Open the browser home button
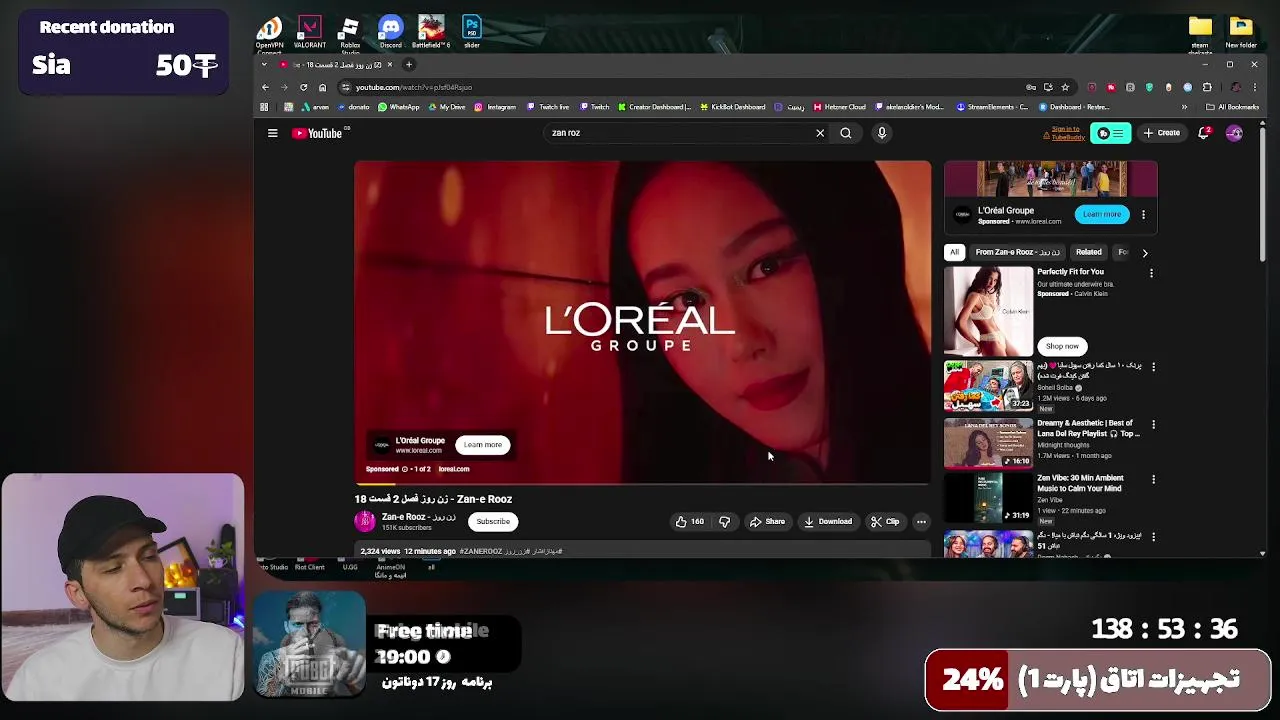Viewport: 1280px width, 720px height. point(322,87)
